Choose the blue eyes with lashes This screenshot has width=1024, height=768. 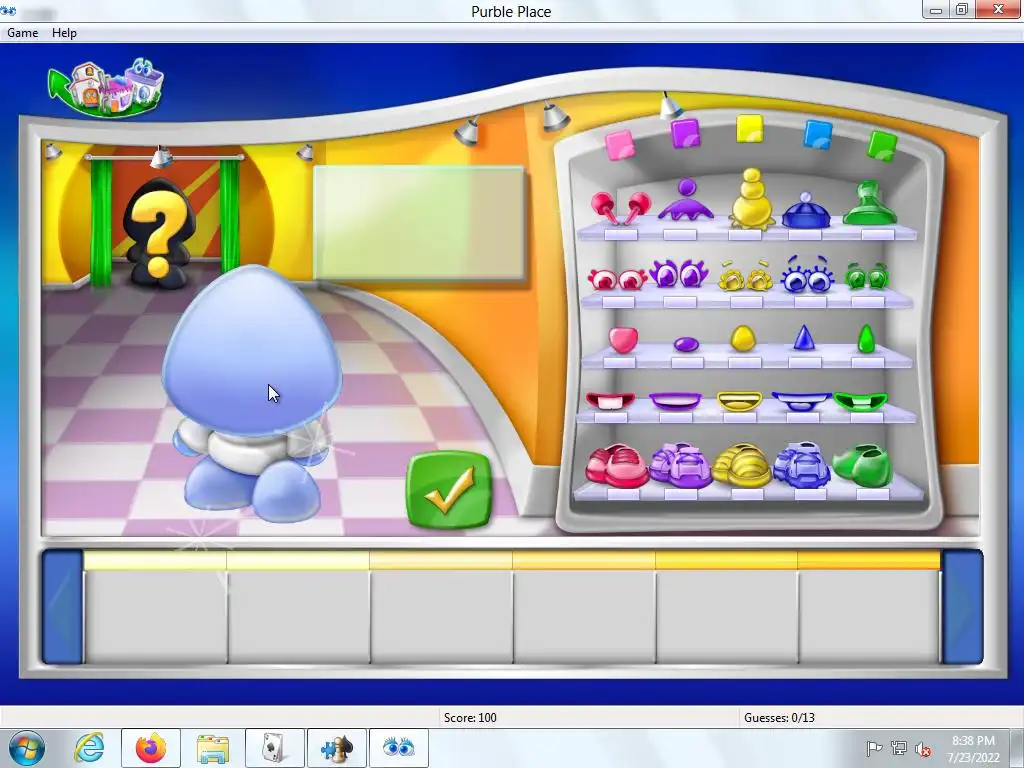click(x=807, y=274)
